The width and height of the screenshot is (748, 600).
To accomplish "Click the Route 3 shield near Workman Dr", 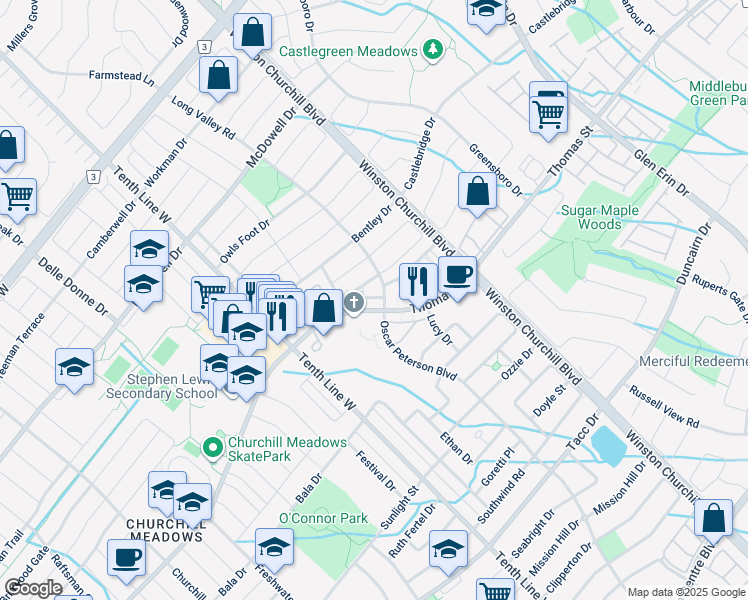I will pos(93,177).
